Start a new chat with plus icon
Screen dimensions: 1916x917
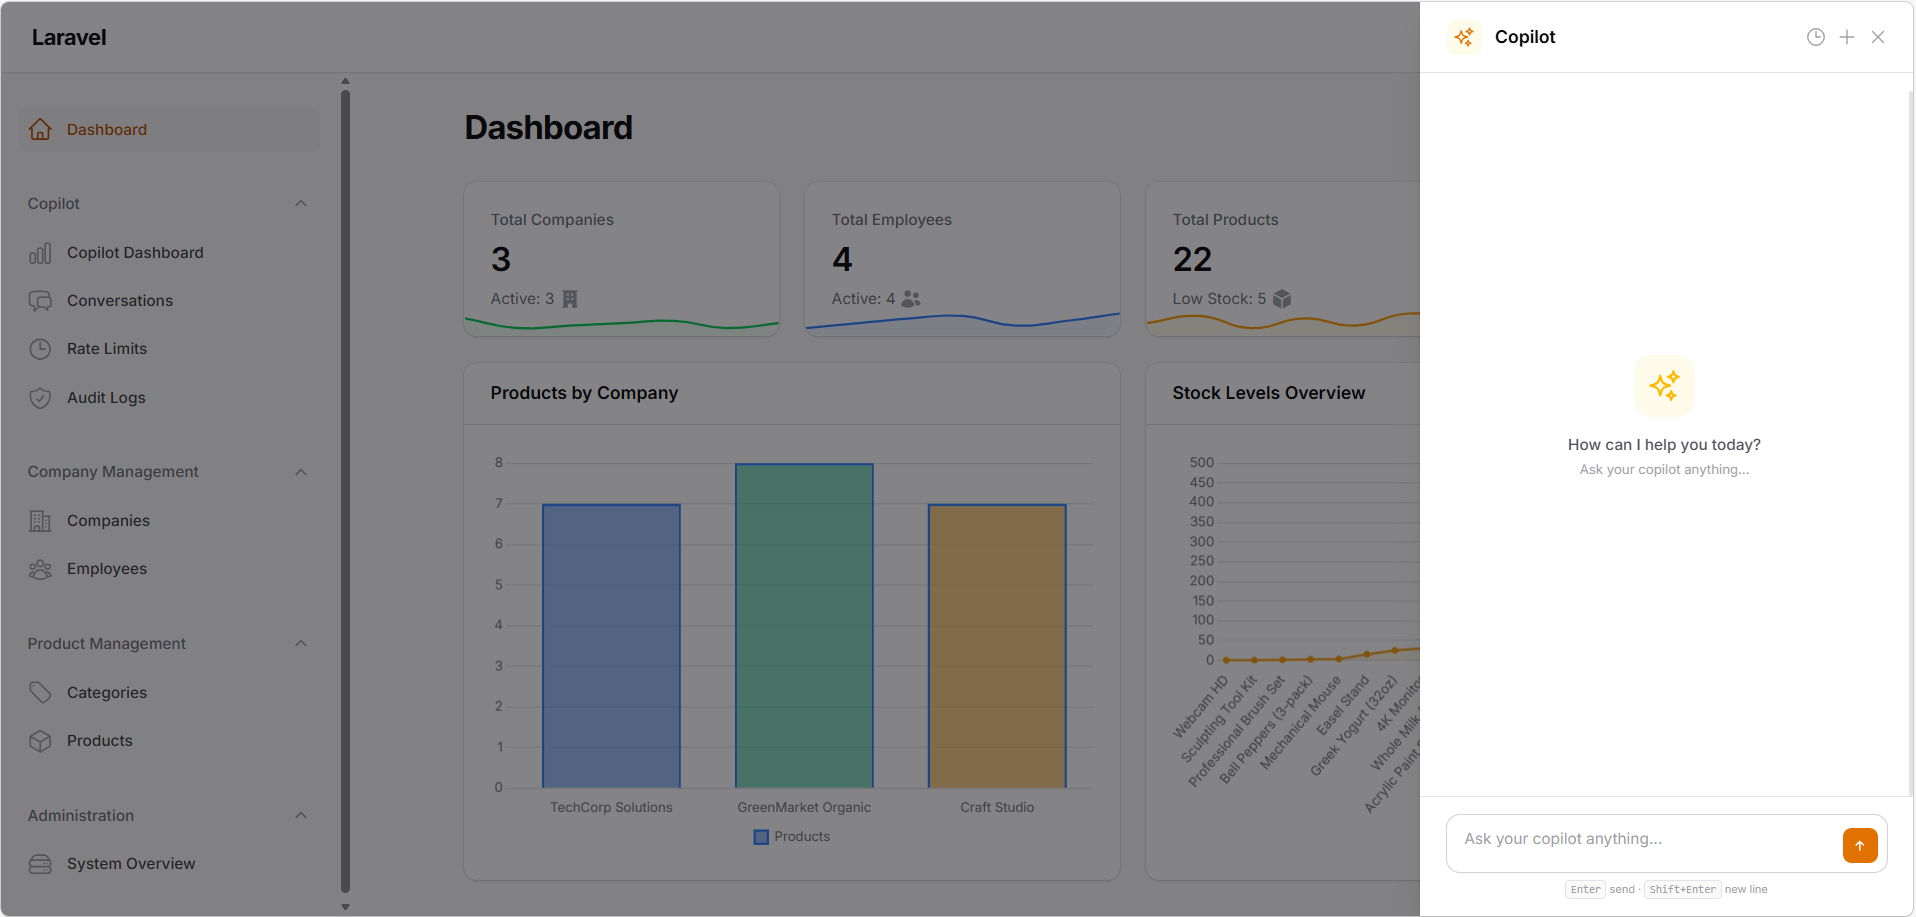tap(1847, 37)
